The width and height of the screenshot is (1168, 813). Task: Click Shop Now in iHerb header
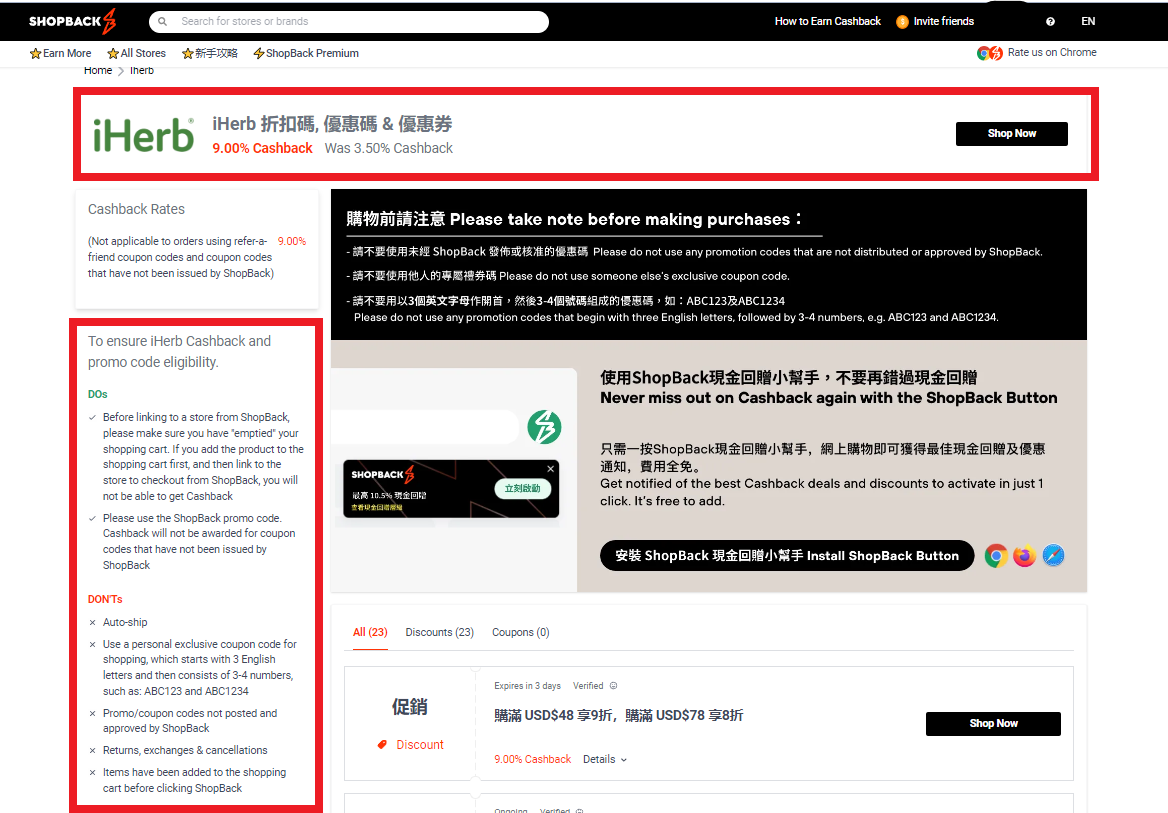coord(1012,134)
